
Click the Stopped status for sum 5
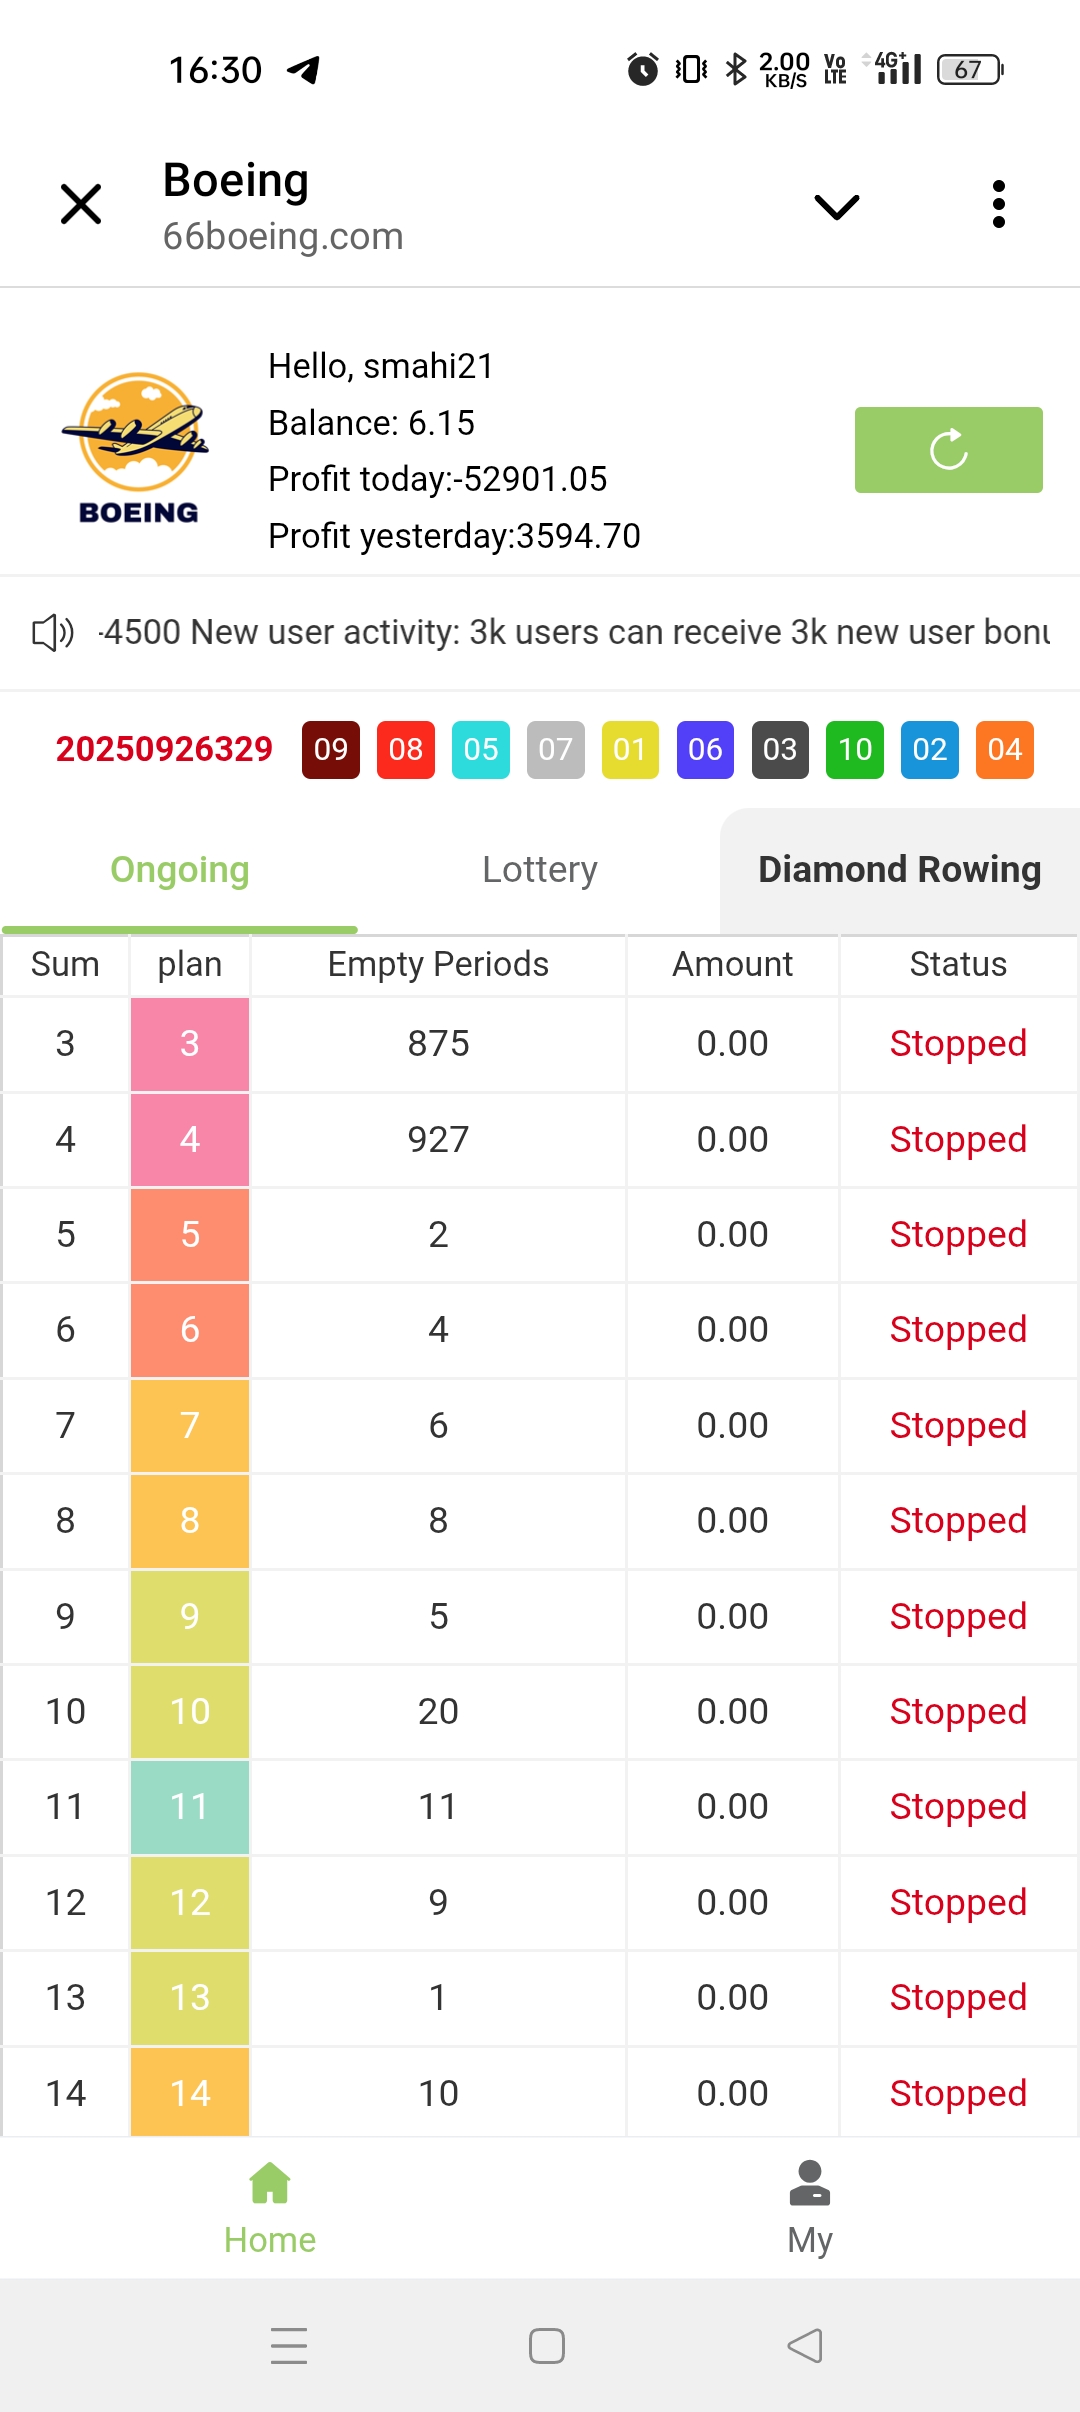[957, 1235]
